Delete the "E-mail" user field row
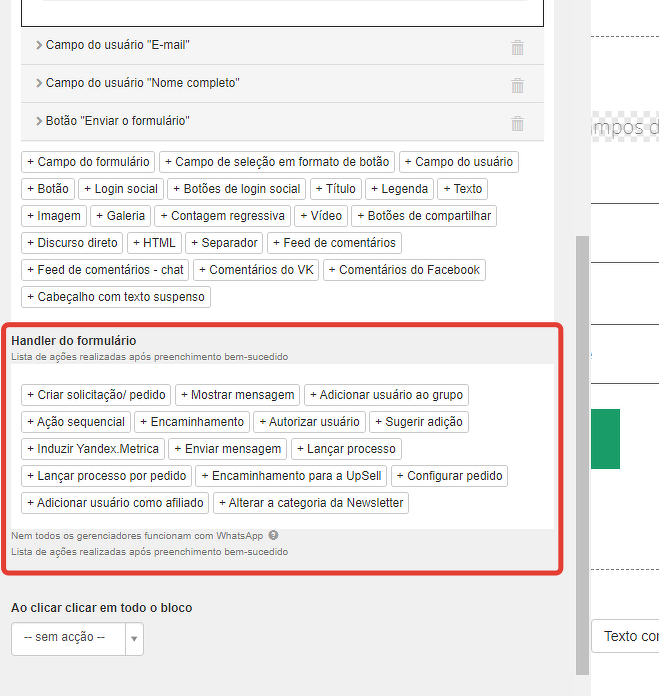The width and height of the screenshot is (659, 696). [x=517, y=47]
